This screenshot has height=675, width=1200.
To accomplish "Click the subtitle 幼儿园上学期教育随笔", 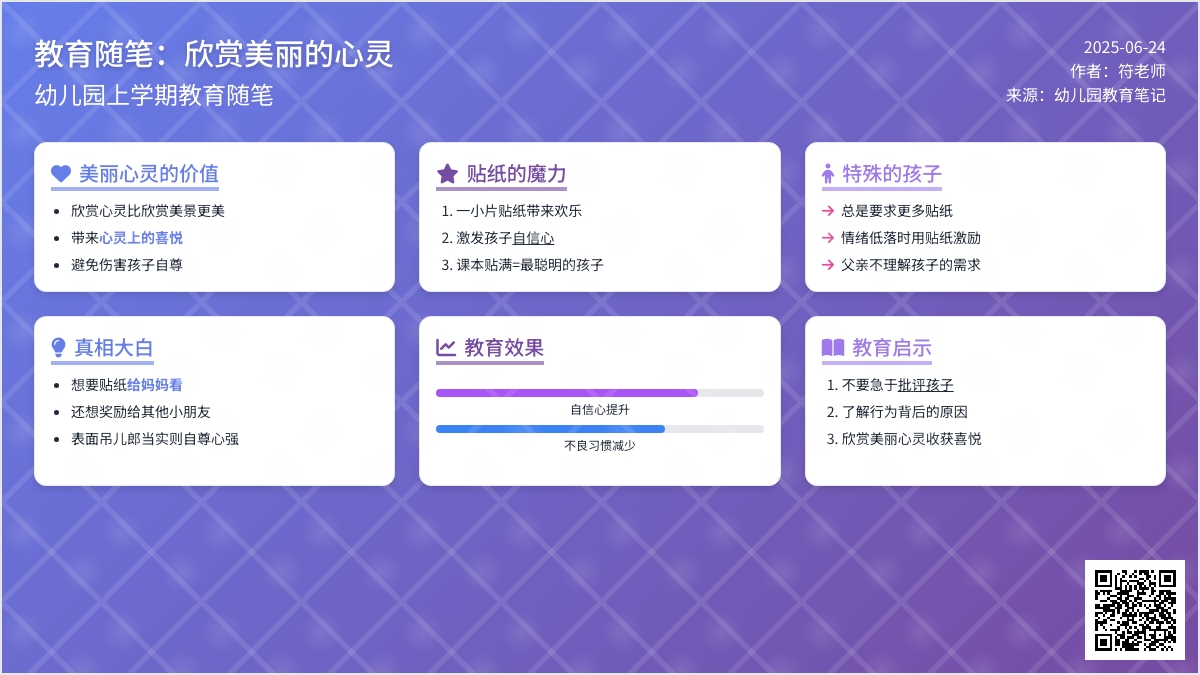I will 154,95.
